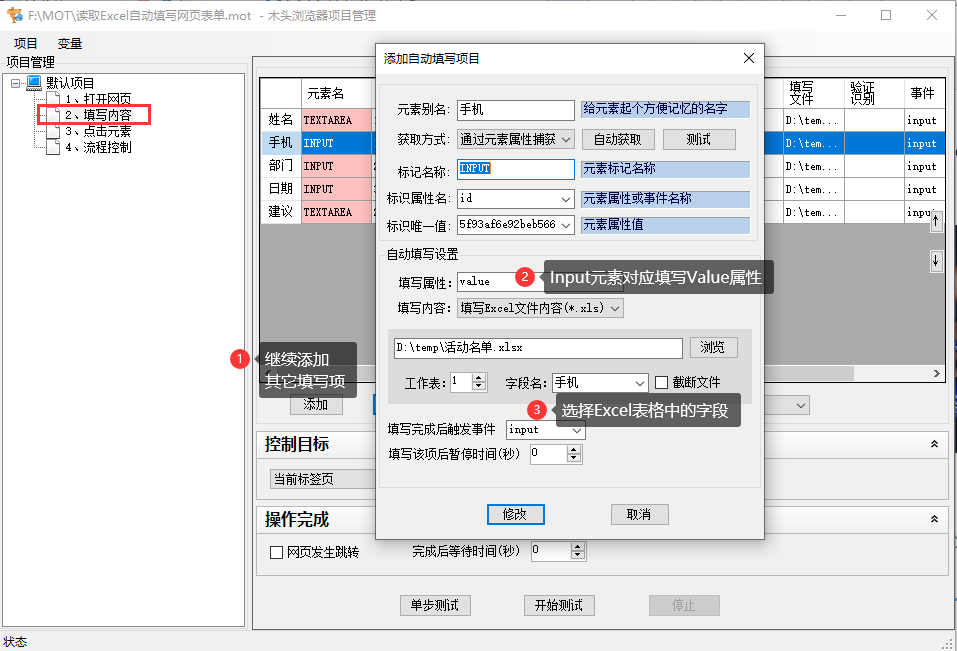Collapse the 默认项目 tree node
The image size is (957, 651).
click(14, 83)
